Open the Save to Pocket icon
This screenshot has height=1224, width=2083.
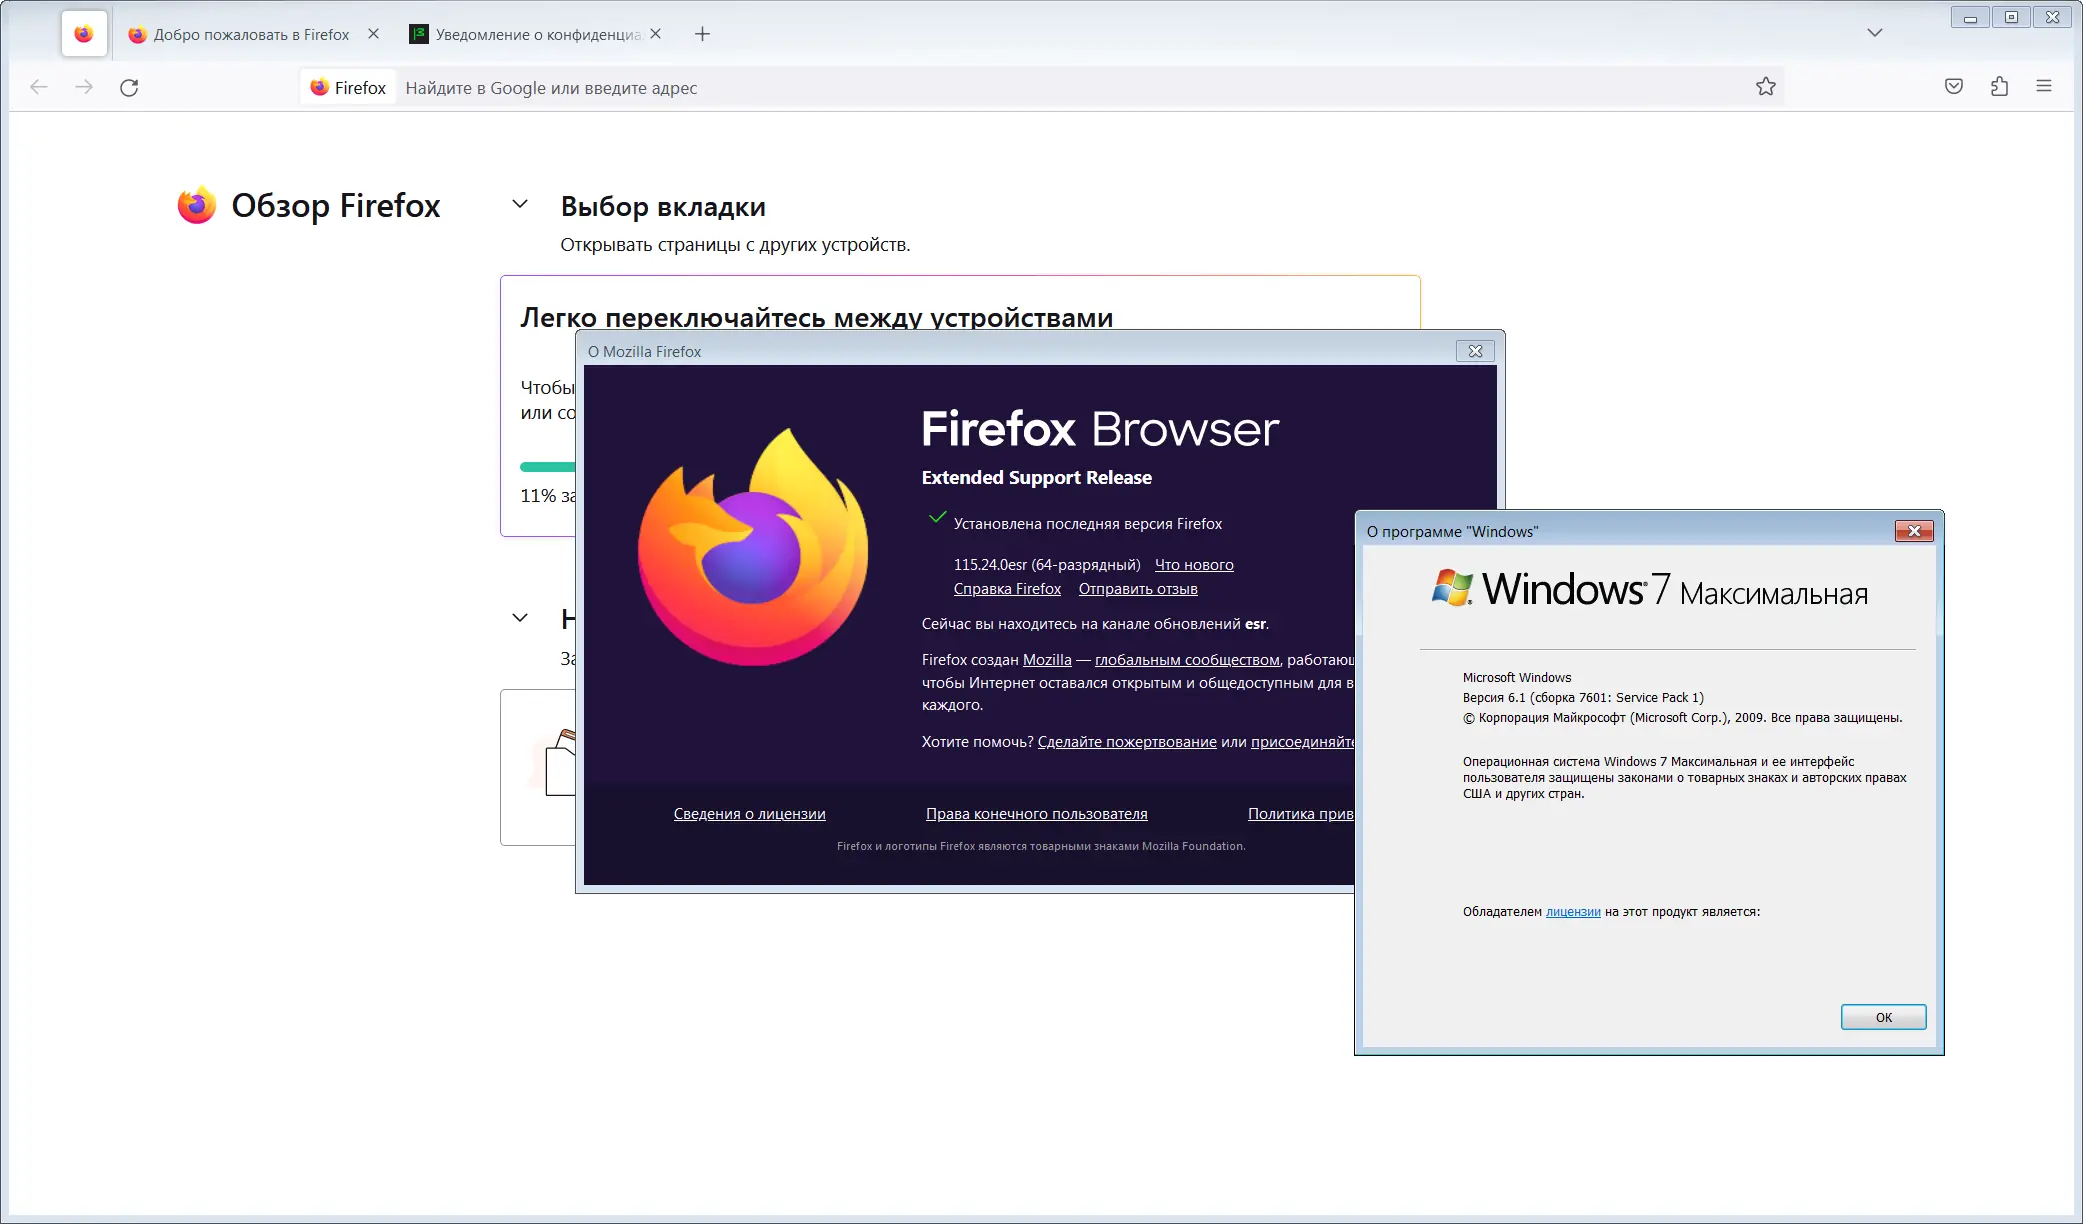pyautogui.click(x=1953, y=87)
